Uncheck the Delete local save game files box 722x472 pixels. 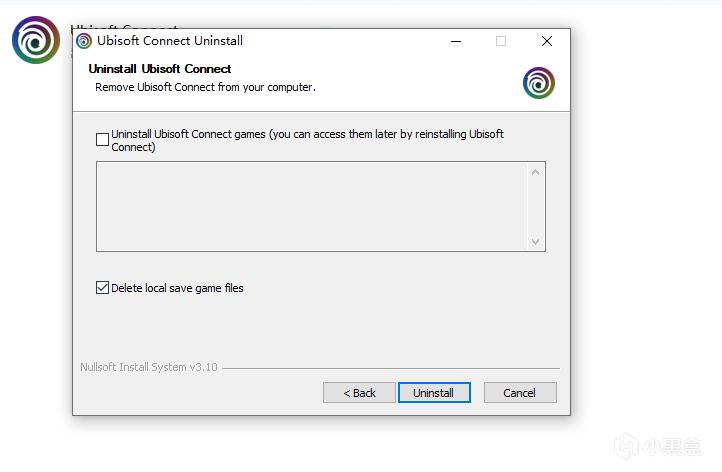tap(102, 288)
